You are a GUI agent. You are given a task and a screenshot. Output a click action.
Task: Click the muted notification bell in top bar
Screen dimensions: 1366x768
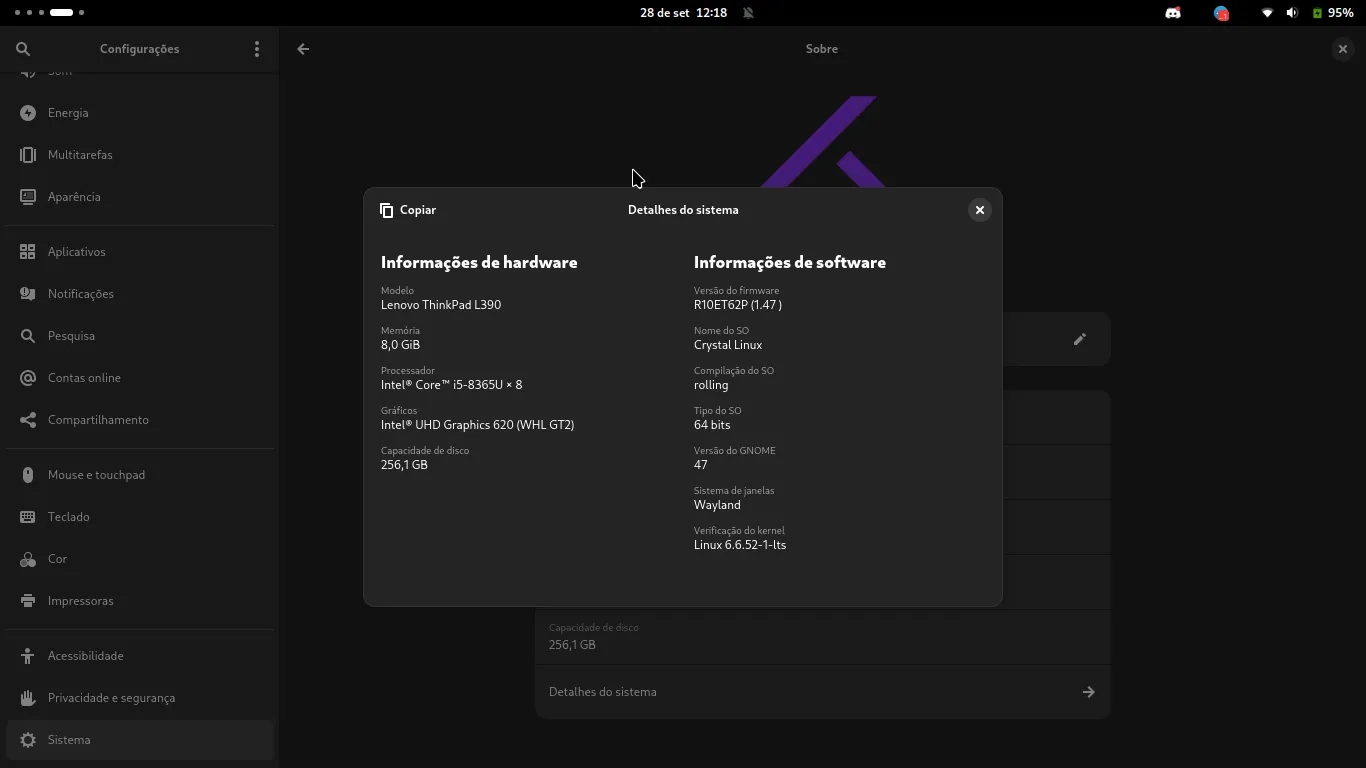pos(749,13)
